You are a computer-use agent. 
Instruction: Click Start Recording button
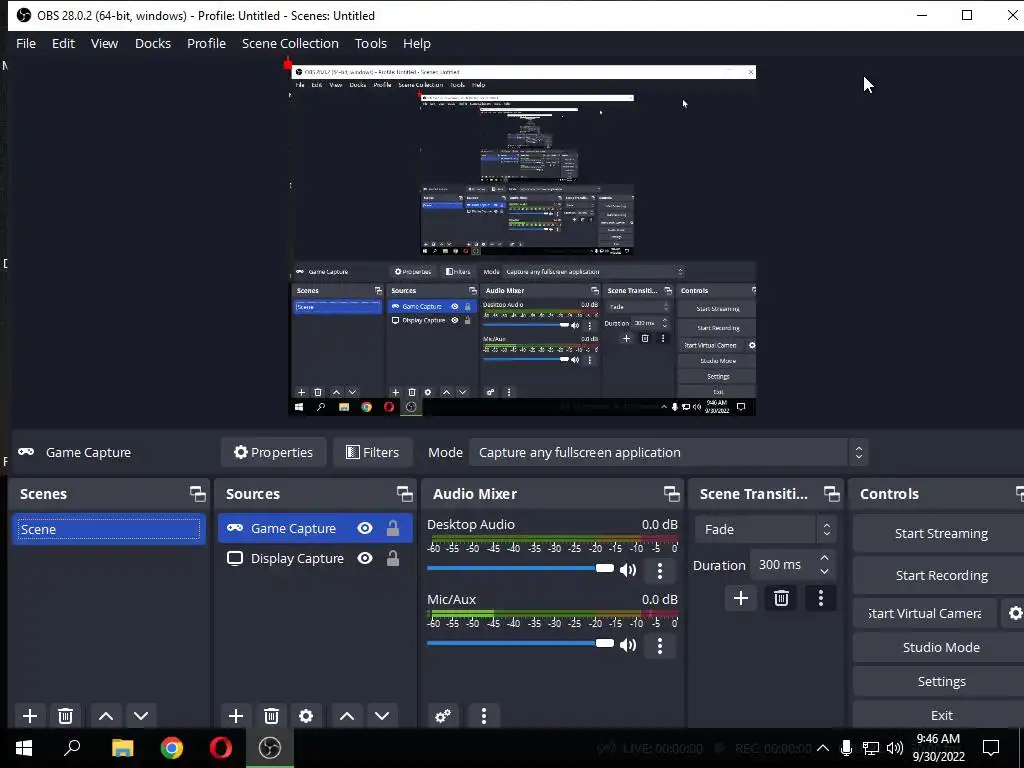point(940,575)
